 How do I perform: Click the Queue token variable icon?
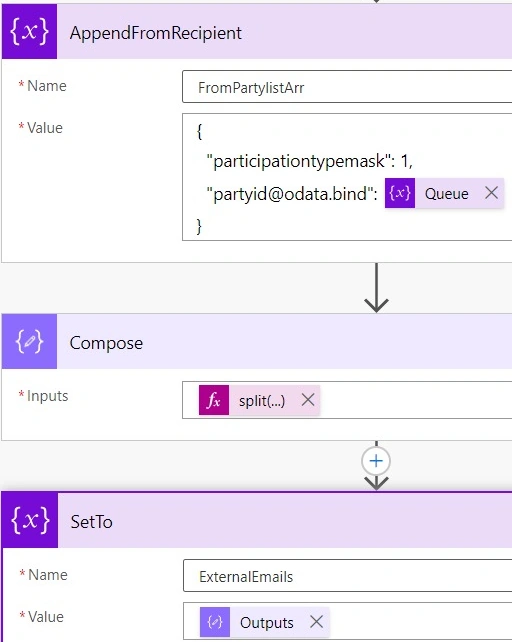(400, 193)
